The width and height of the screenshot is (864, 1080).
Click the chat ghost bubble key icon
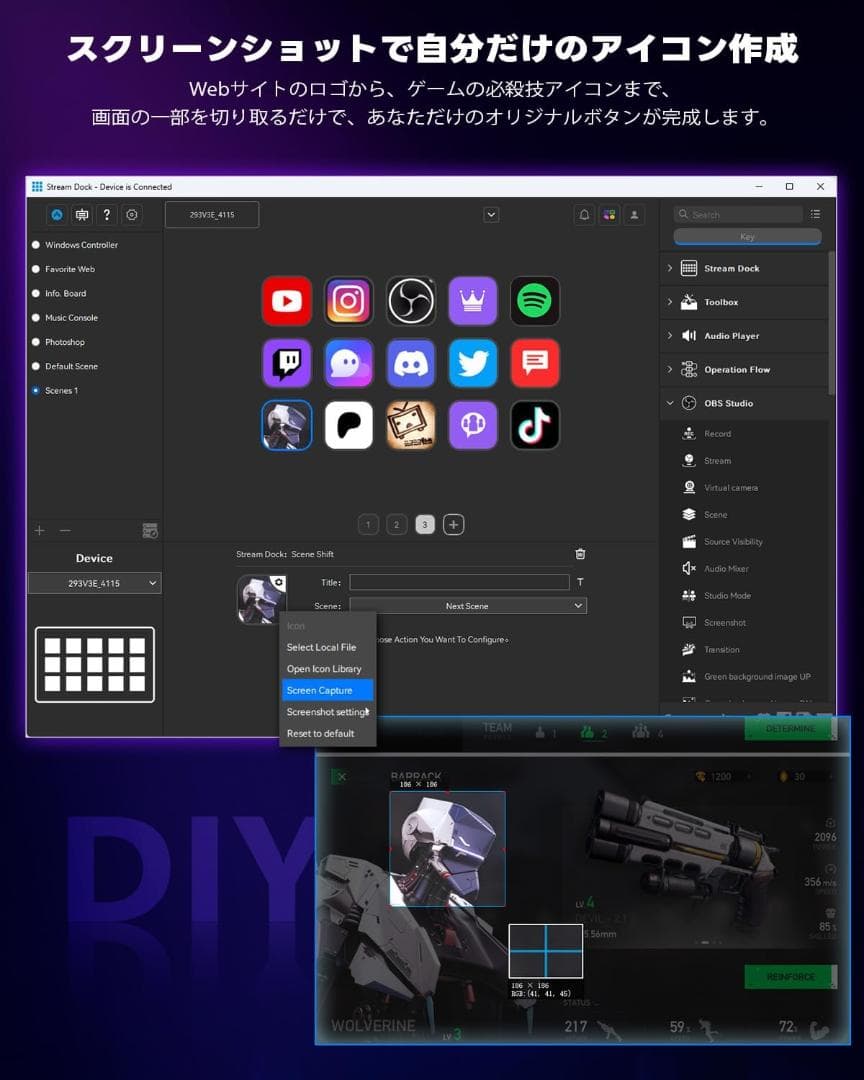click(x=349, y=363)
